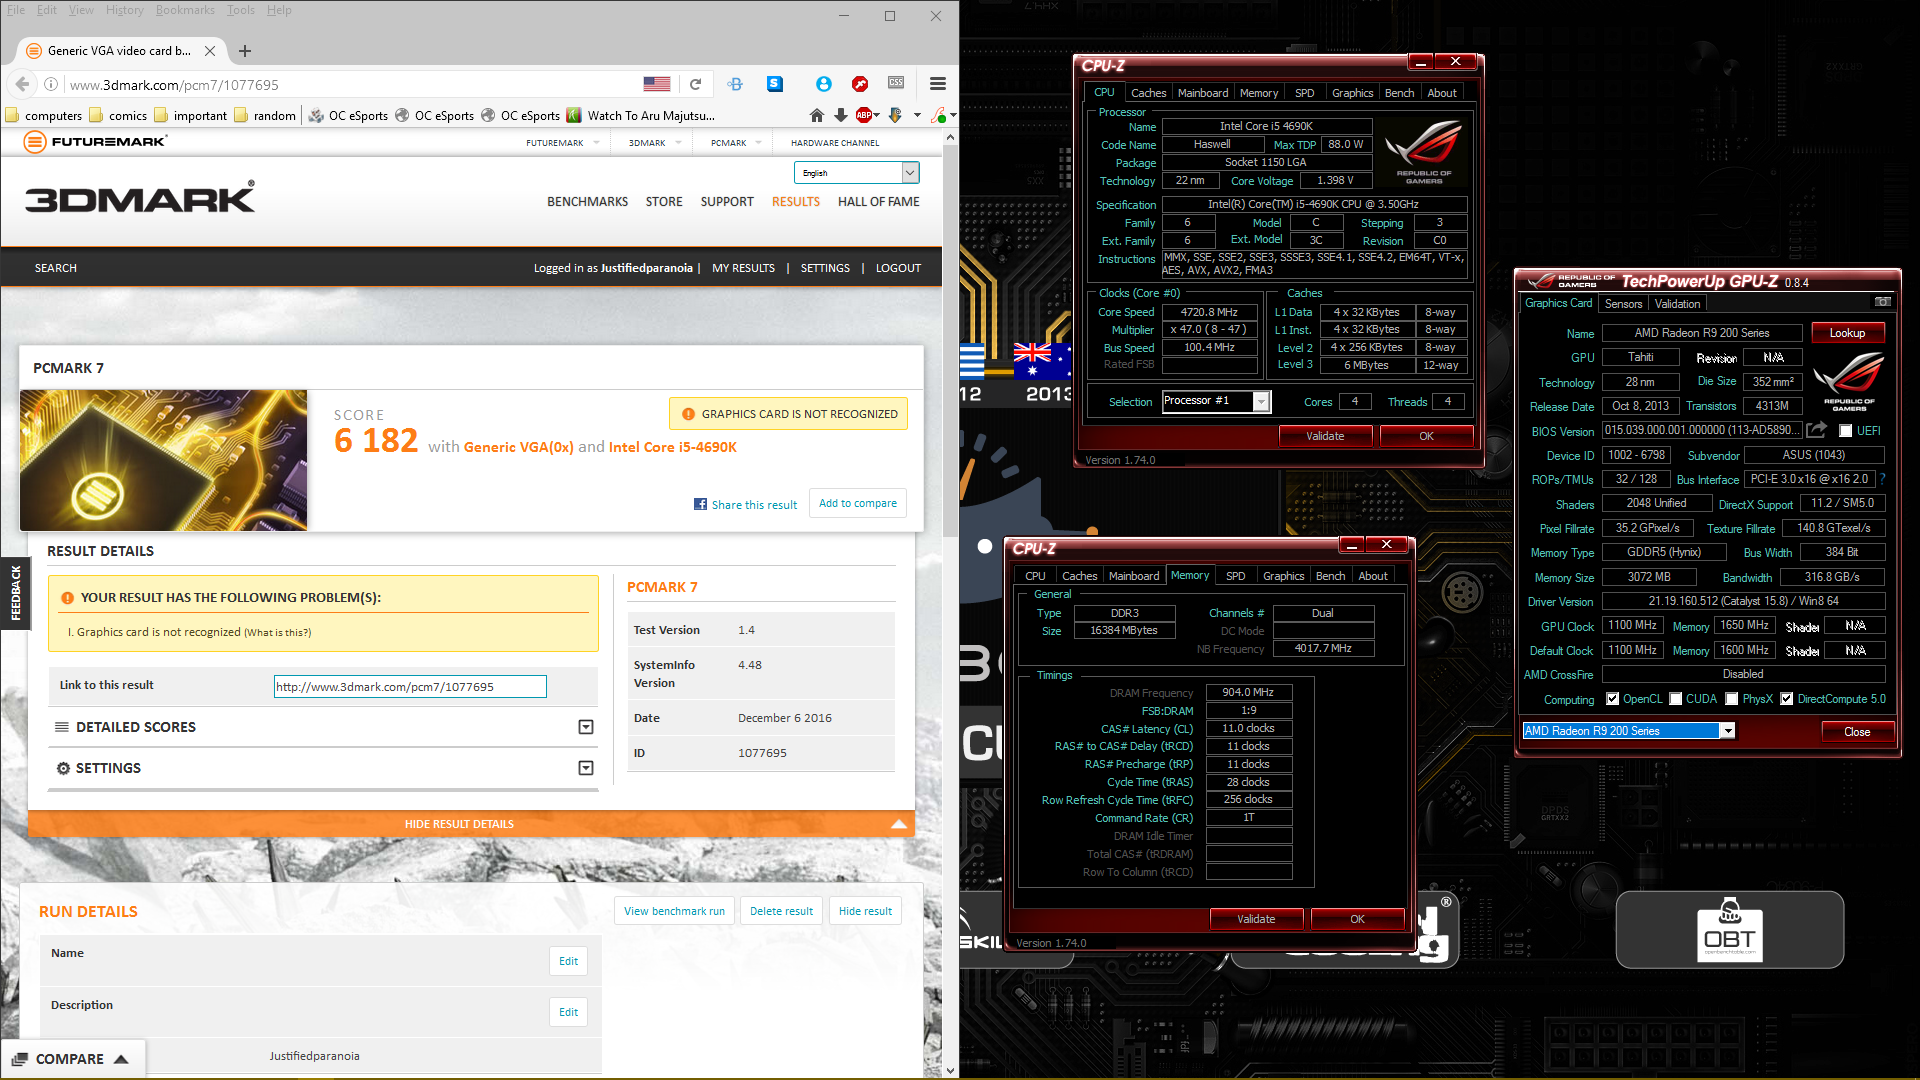Screen dimensions: 1920x1080
Task: Click View benchmark run button
Action: click(674, 911)
